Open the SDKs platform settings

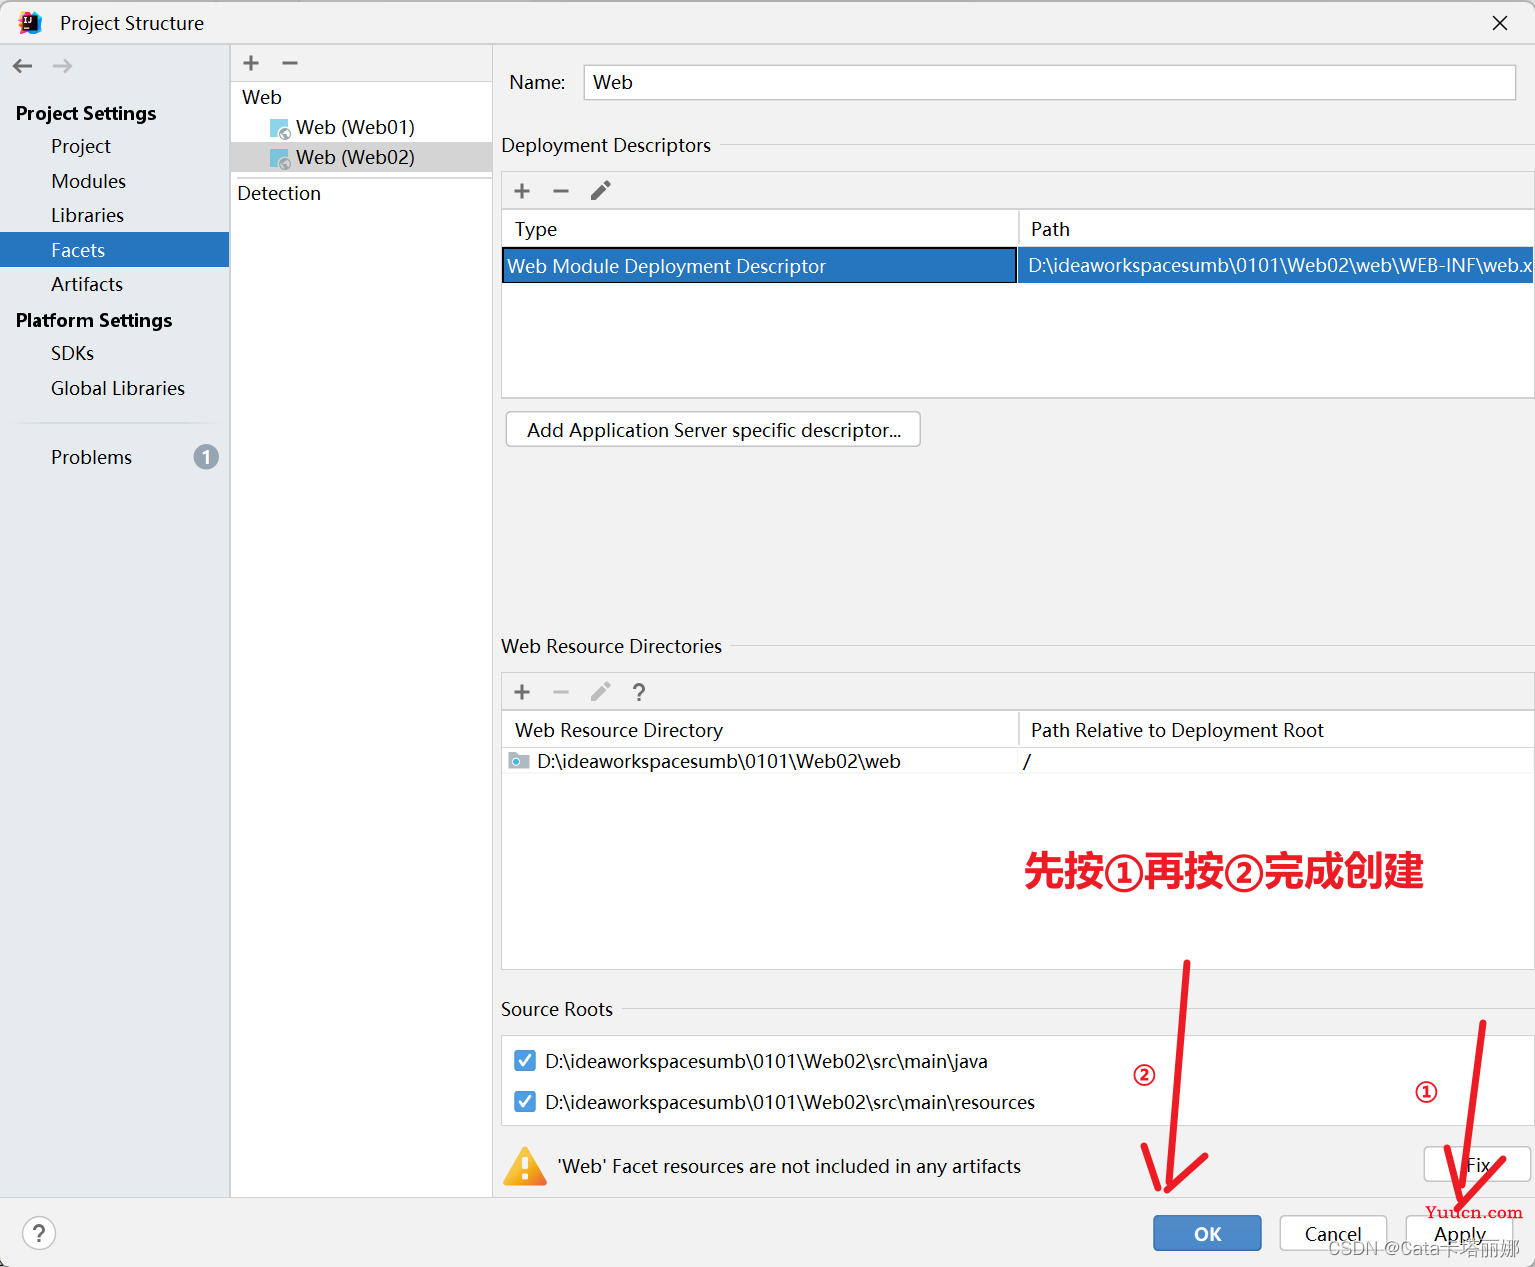click(73, 353)
